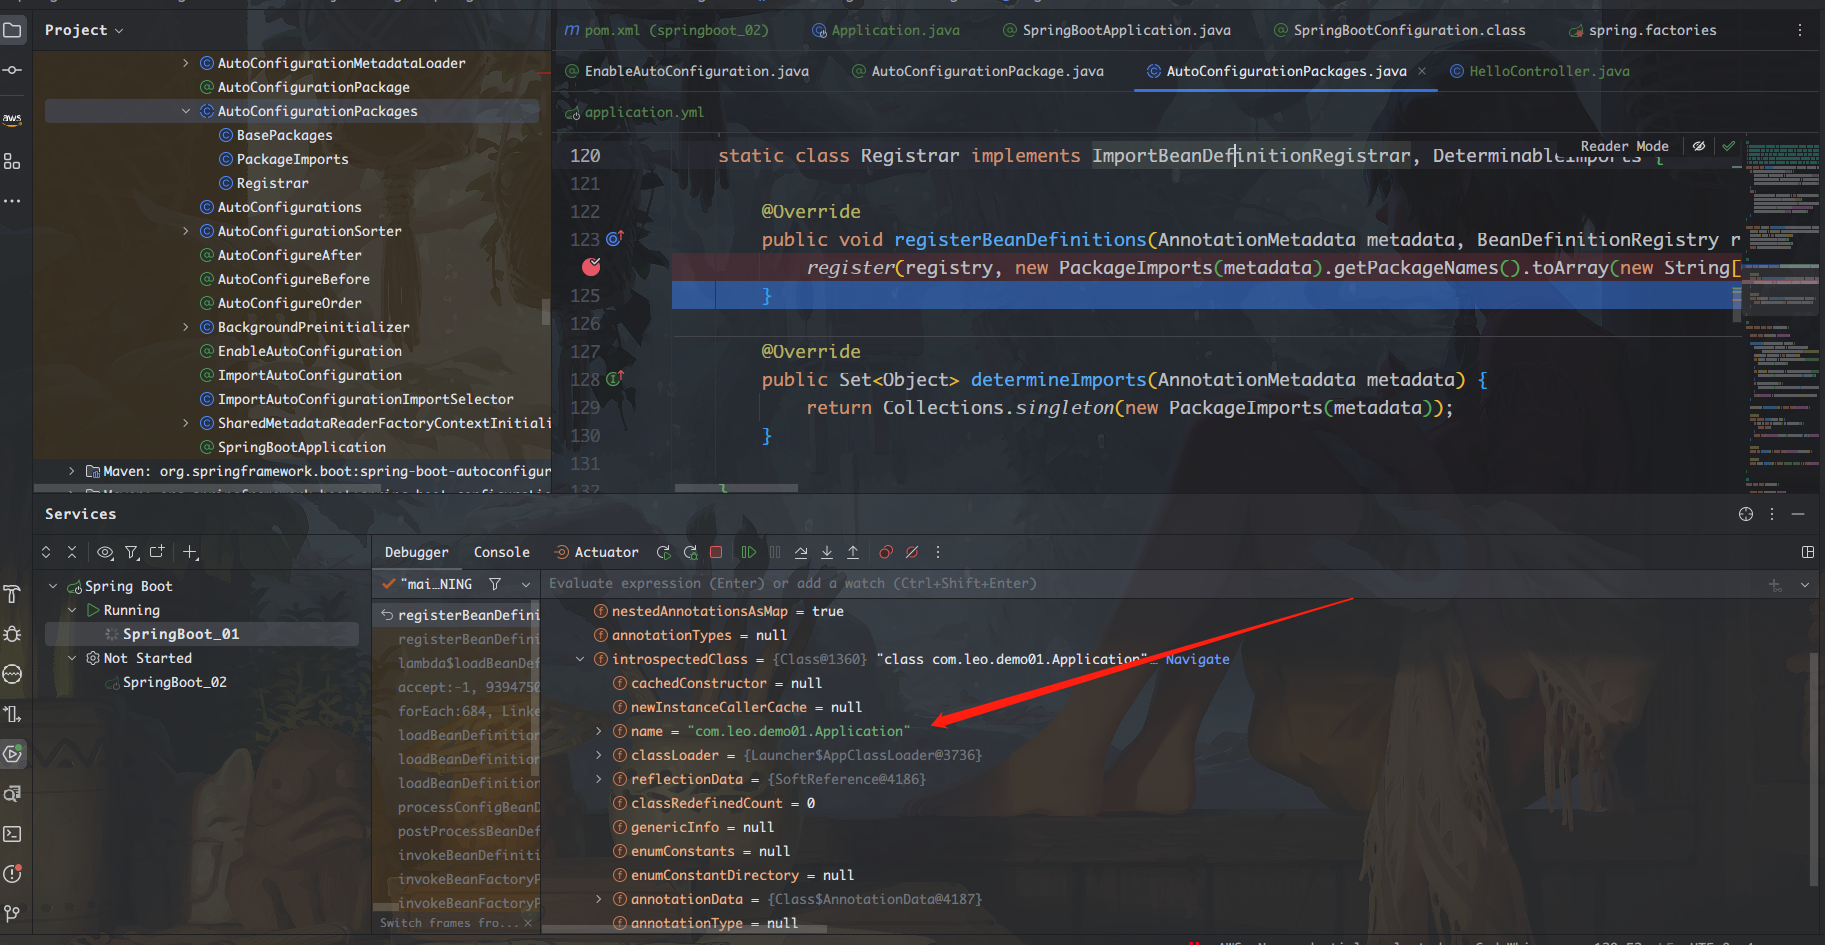Open the spring.factories editor tab
The height and width of the screenshot is (945, 1825).
(x=1642, y=30)
